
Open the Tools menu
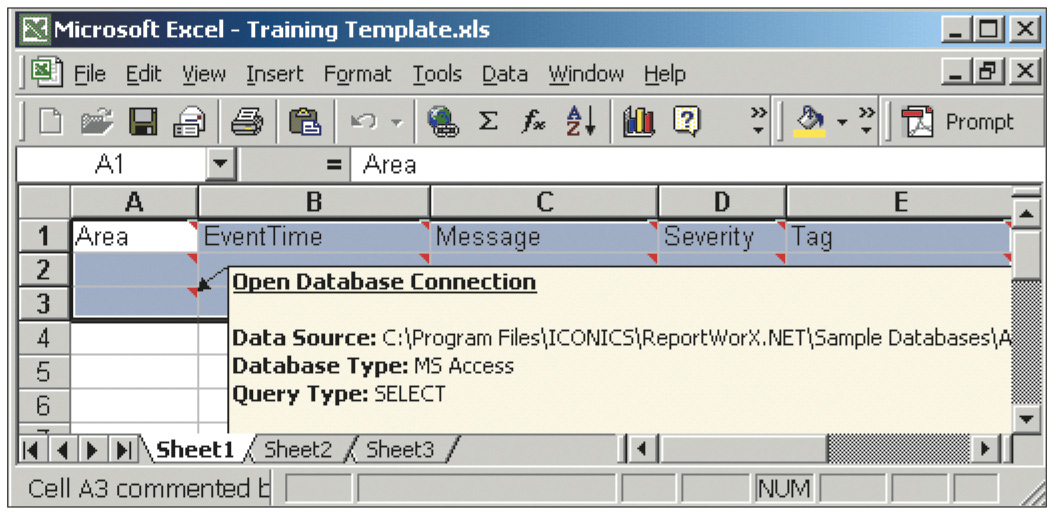437,74
